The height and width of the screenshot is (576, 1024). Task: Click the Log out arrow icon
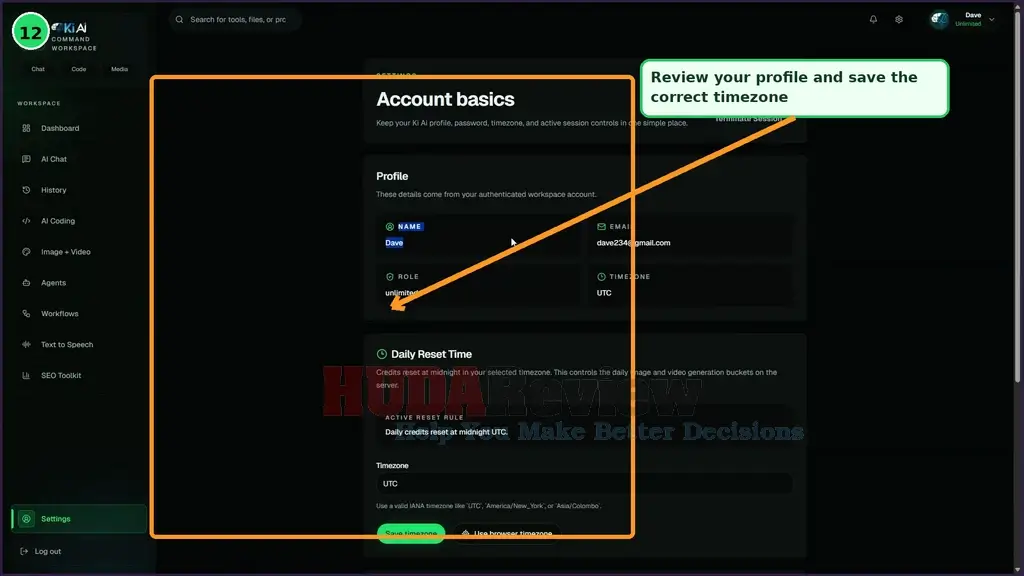(x=24, y=551)
